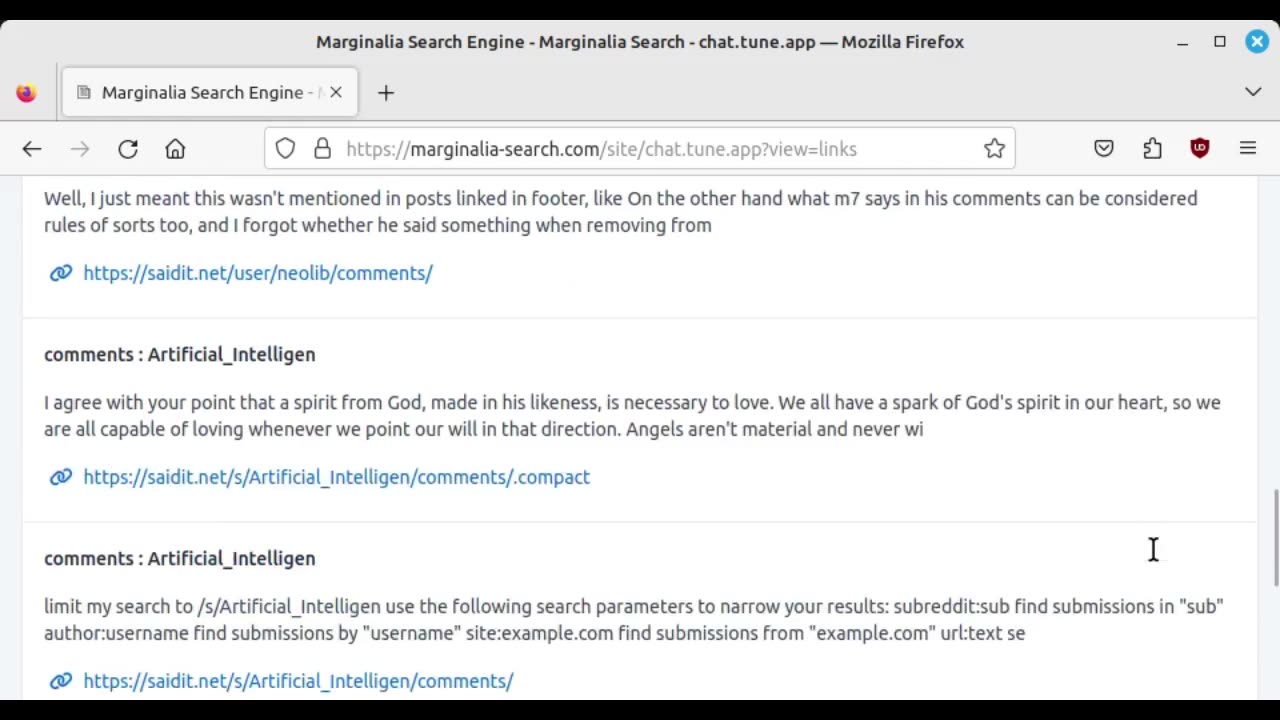Open the Firefox home page
Screen dimensions: 1280x720
tap(175, 149)
